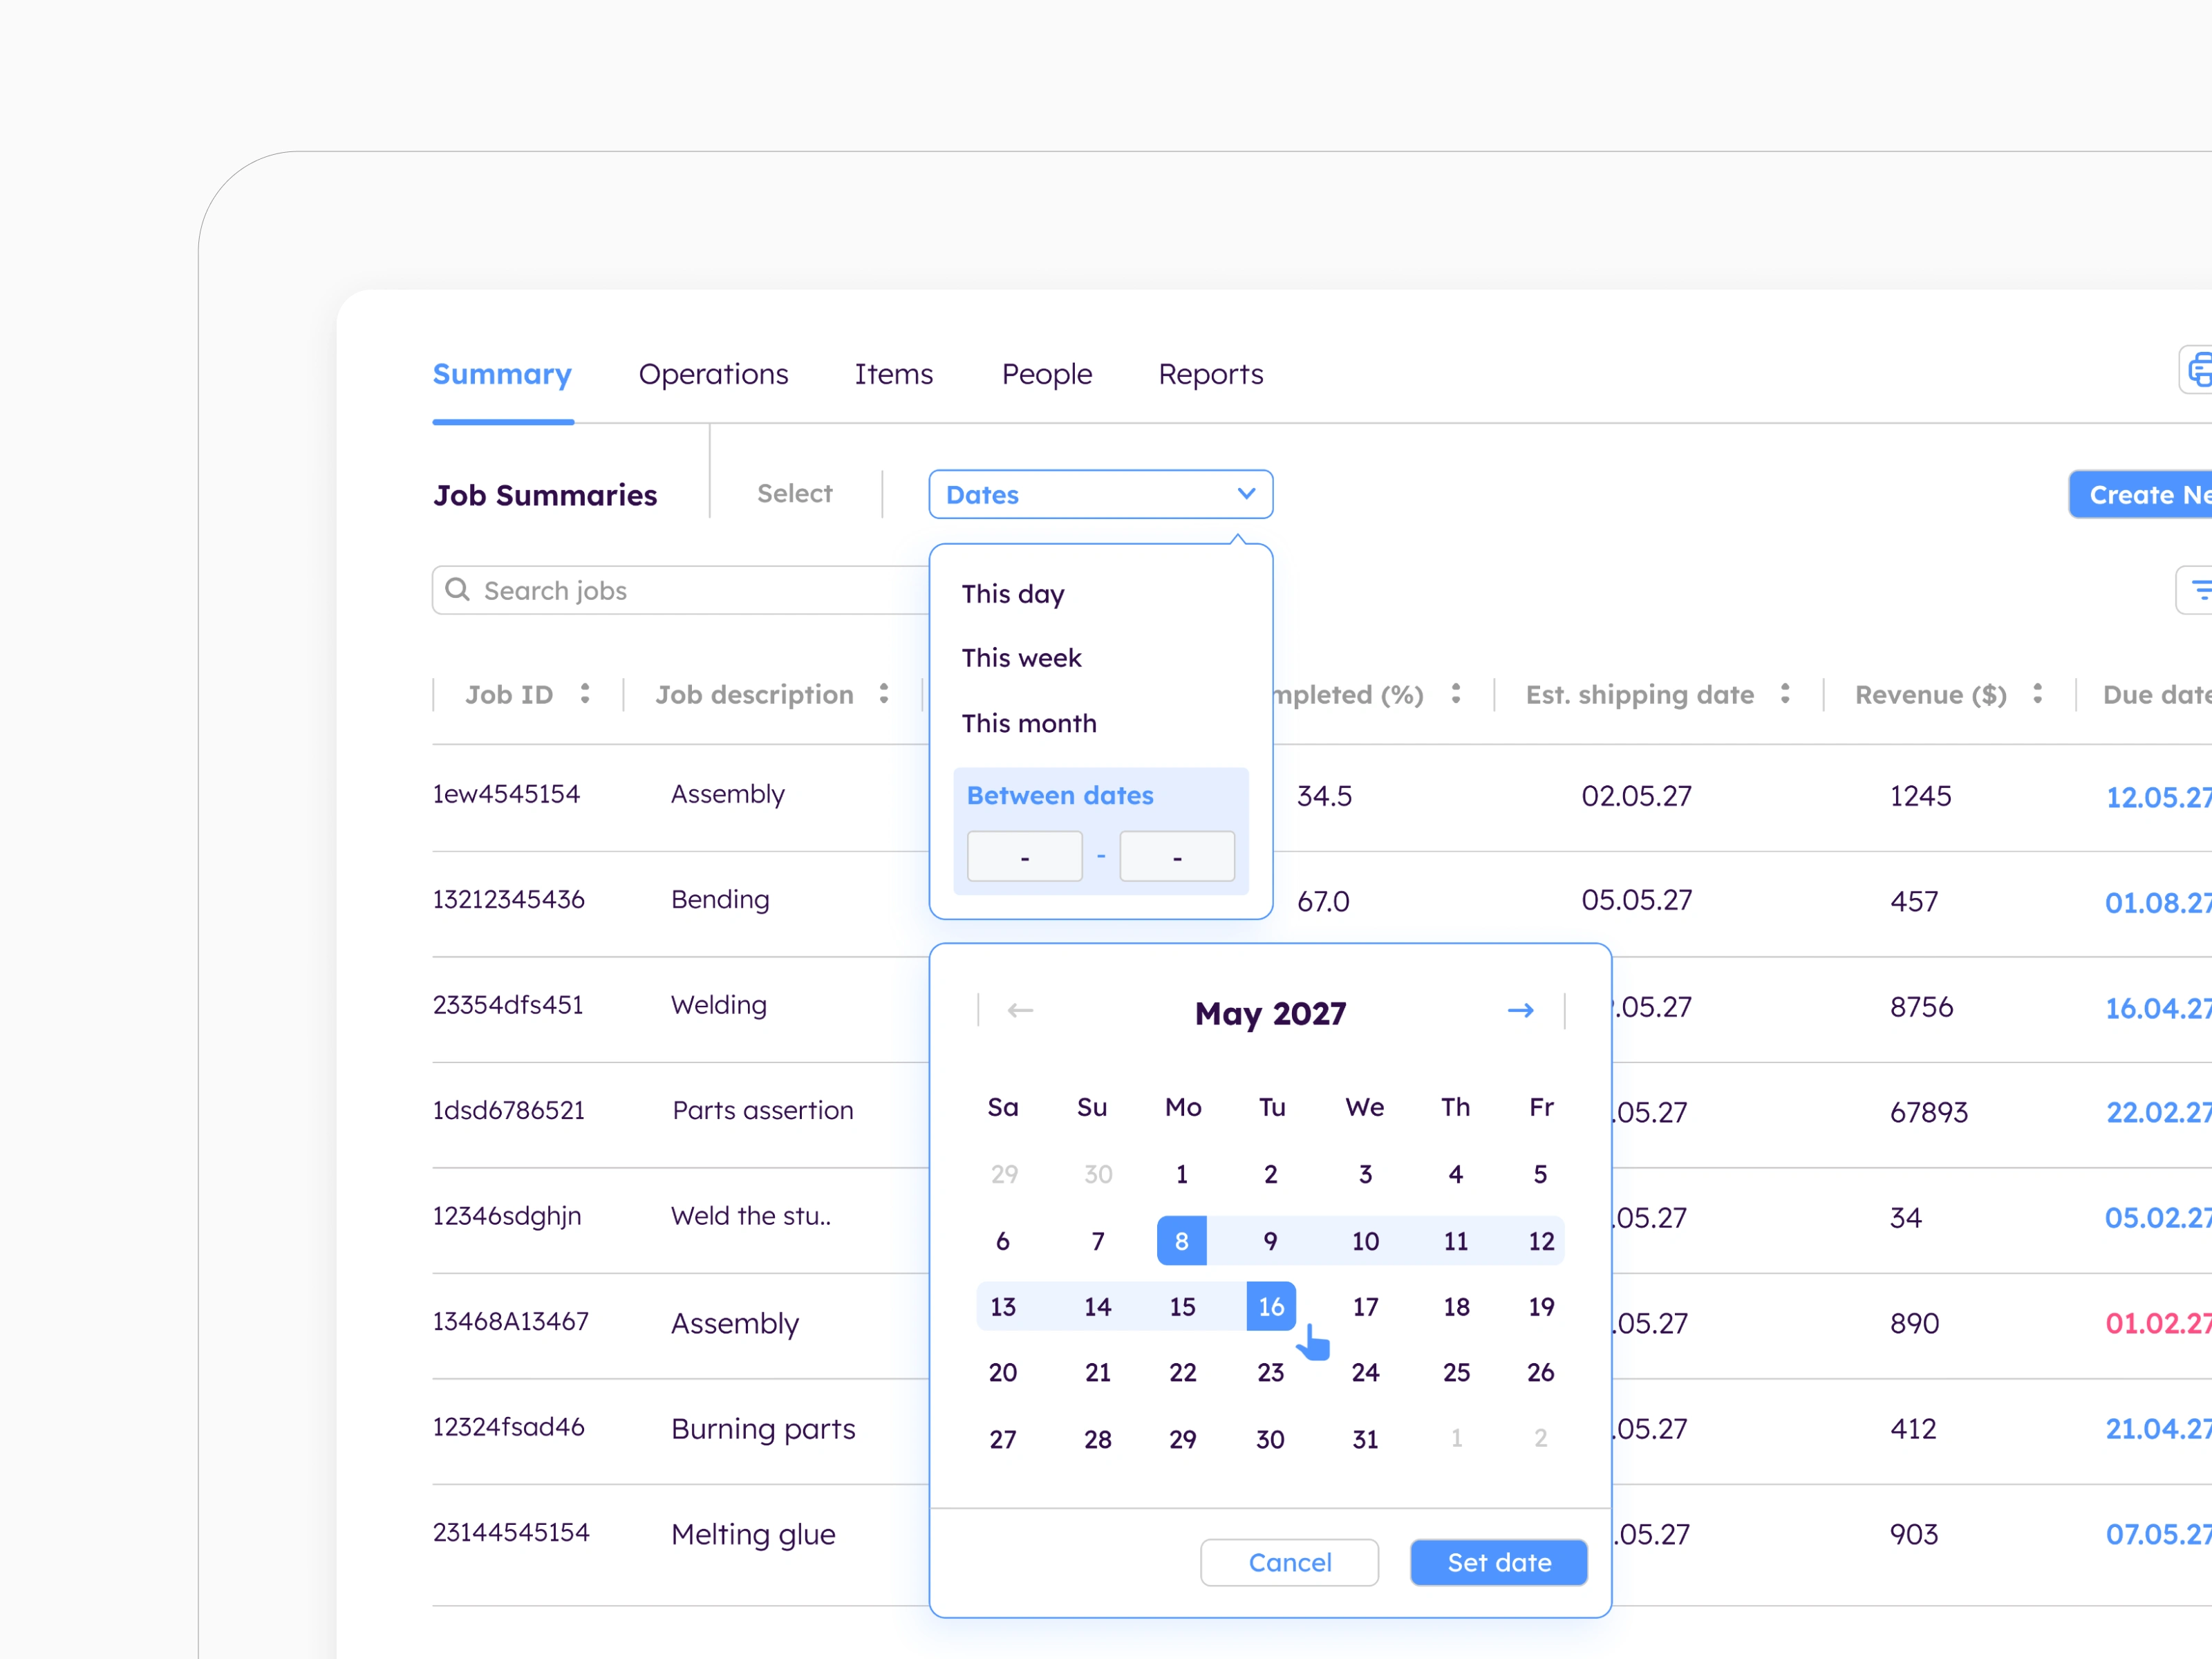2212x1659 pixels.
Task: Select day 23 in the May 2027 calendar
Action: click(1270, 1372)
